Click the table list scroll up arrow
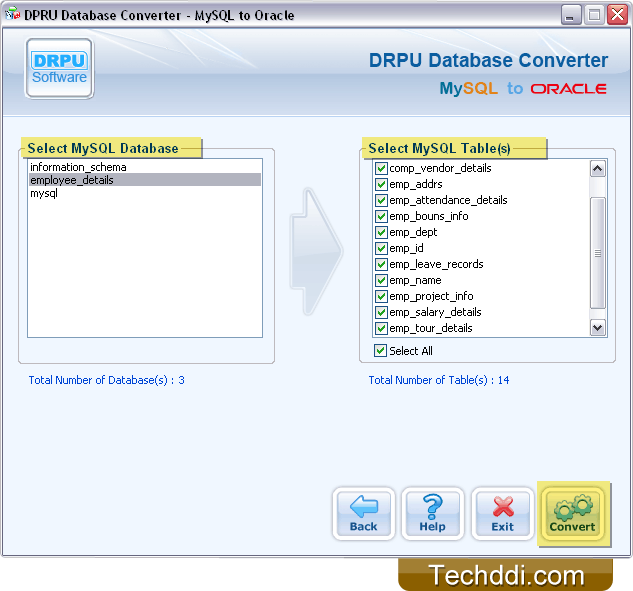 [x=597, y=168]
